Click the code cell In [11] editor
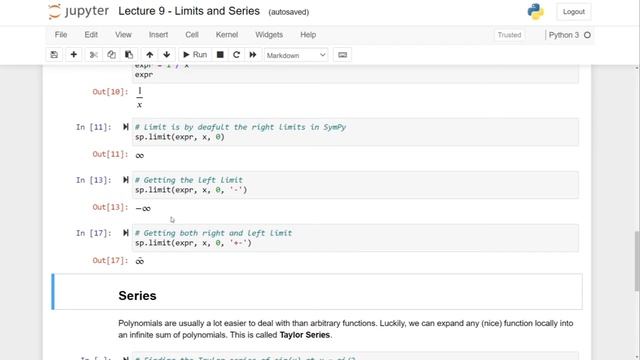 (355, 132)
